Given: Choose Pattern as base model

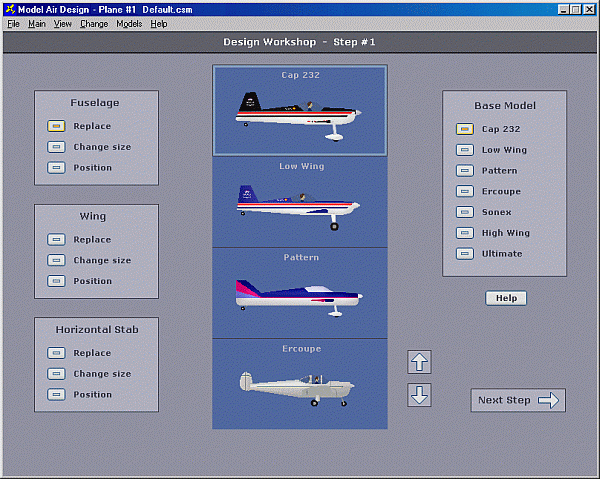Looking at the screenshot, I should point(465,170).
